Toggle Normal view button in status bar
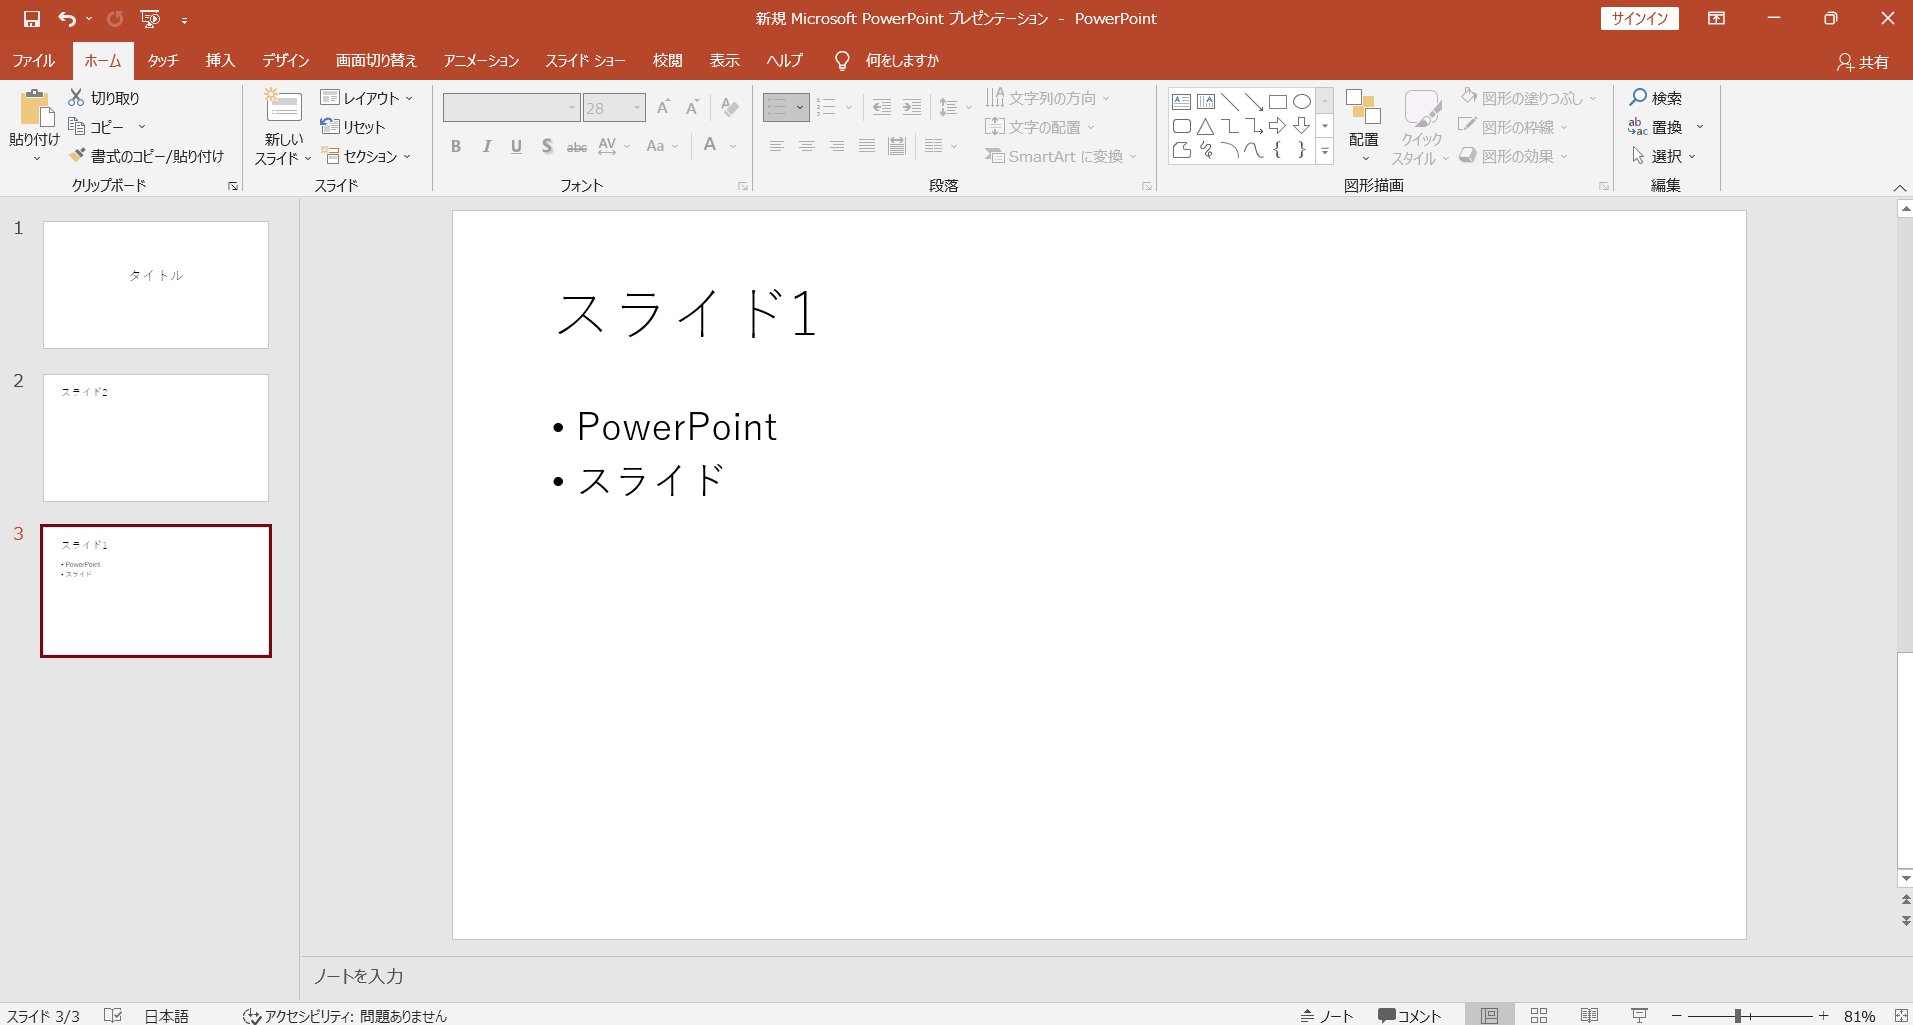 coord(1489,1015)
